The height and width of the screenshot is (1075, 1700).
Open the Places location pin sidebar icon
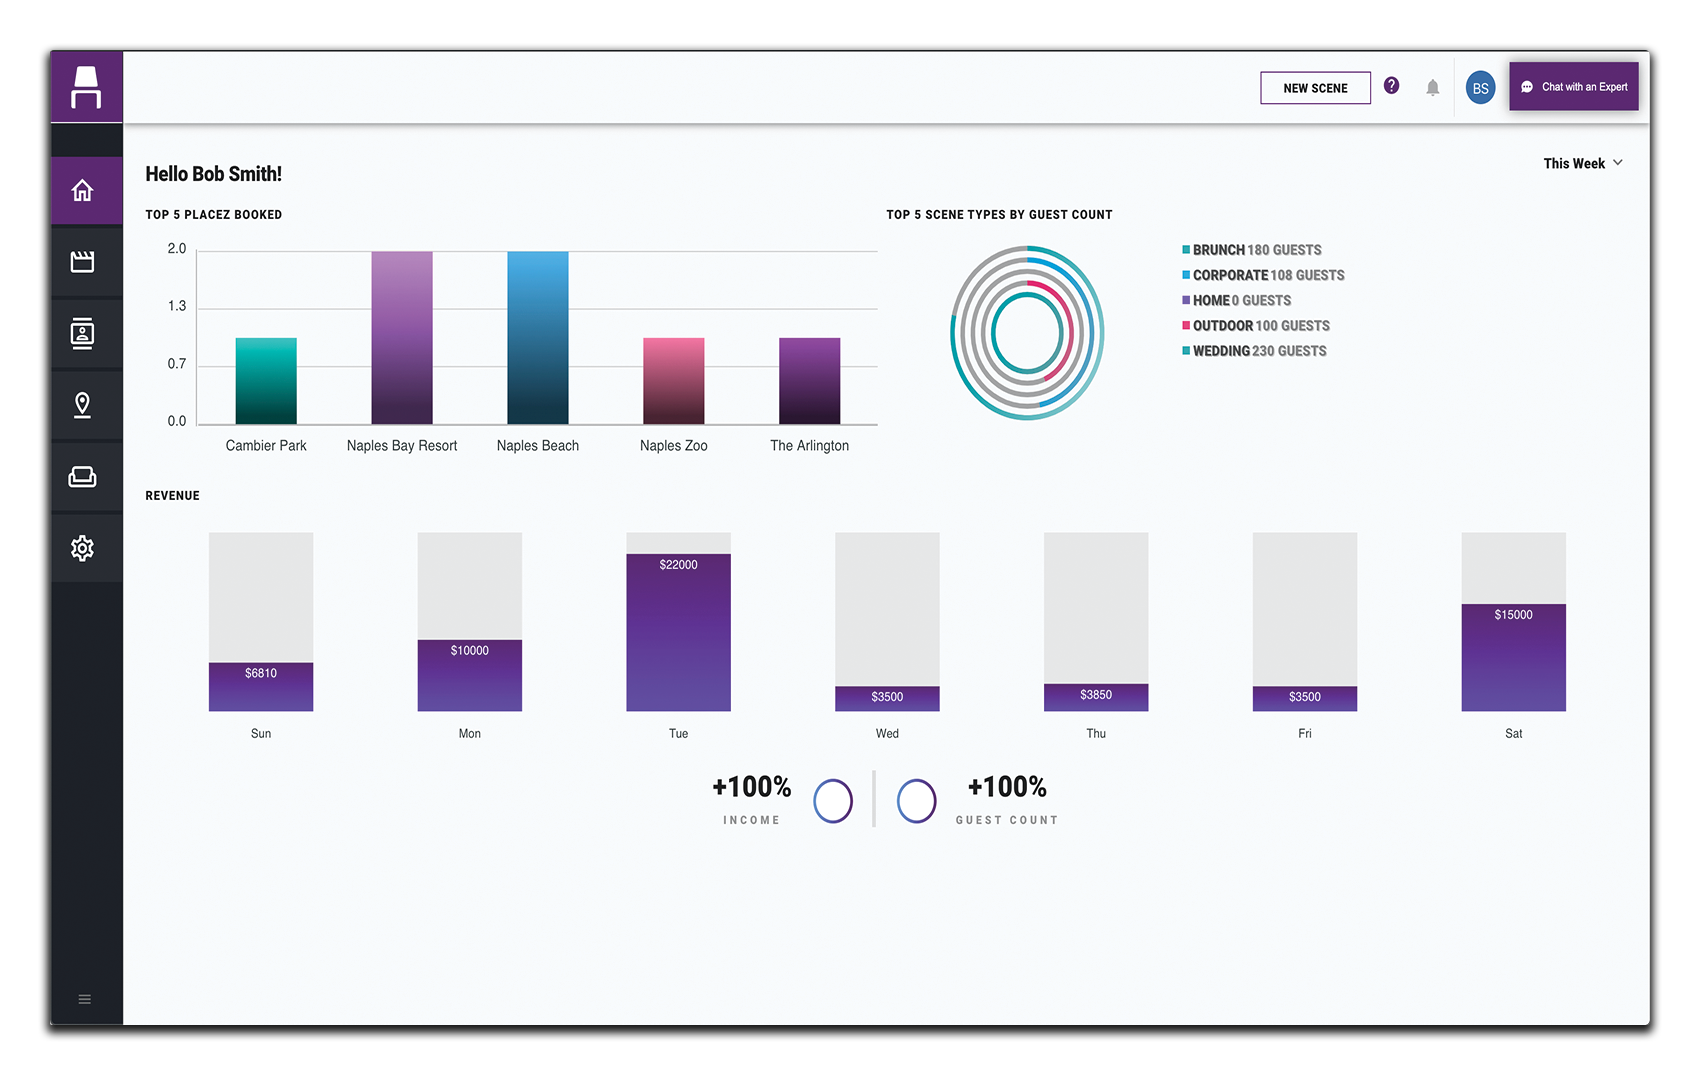(83, 405)
